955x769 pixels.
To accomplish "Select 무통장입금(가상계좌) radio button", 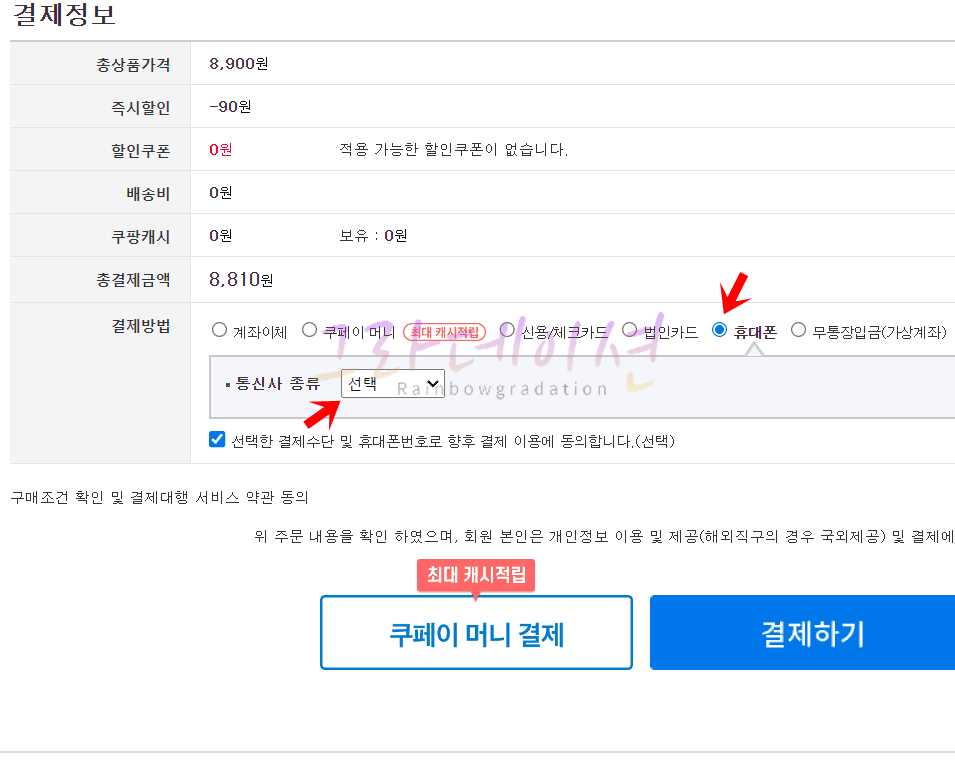I will [798, 330].
